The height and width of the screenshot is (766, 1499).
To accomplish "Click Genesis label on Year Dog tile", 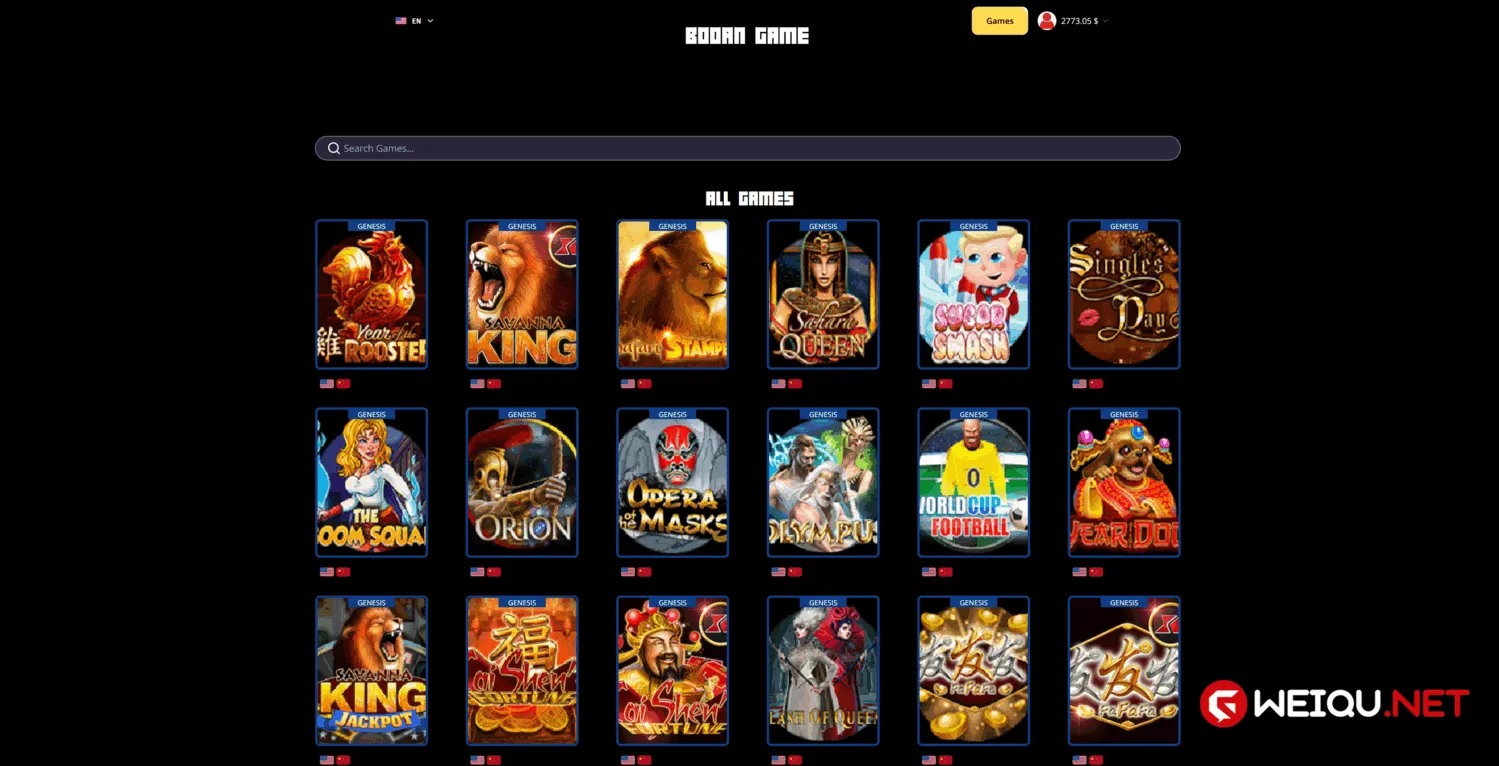I will 1124,414.
